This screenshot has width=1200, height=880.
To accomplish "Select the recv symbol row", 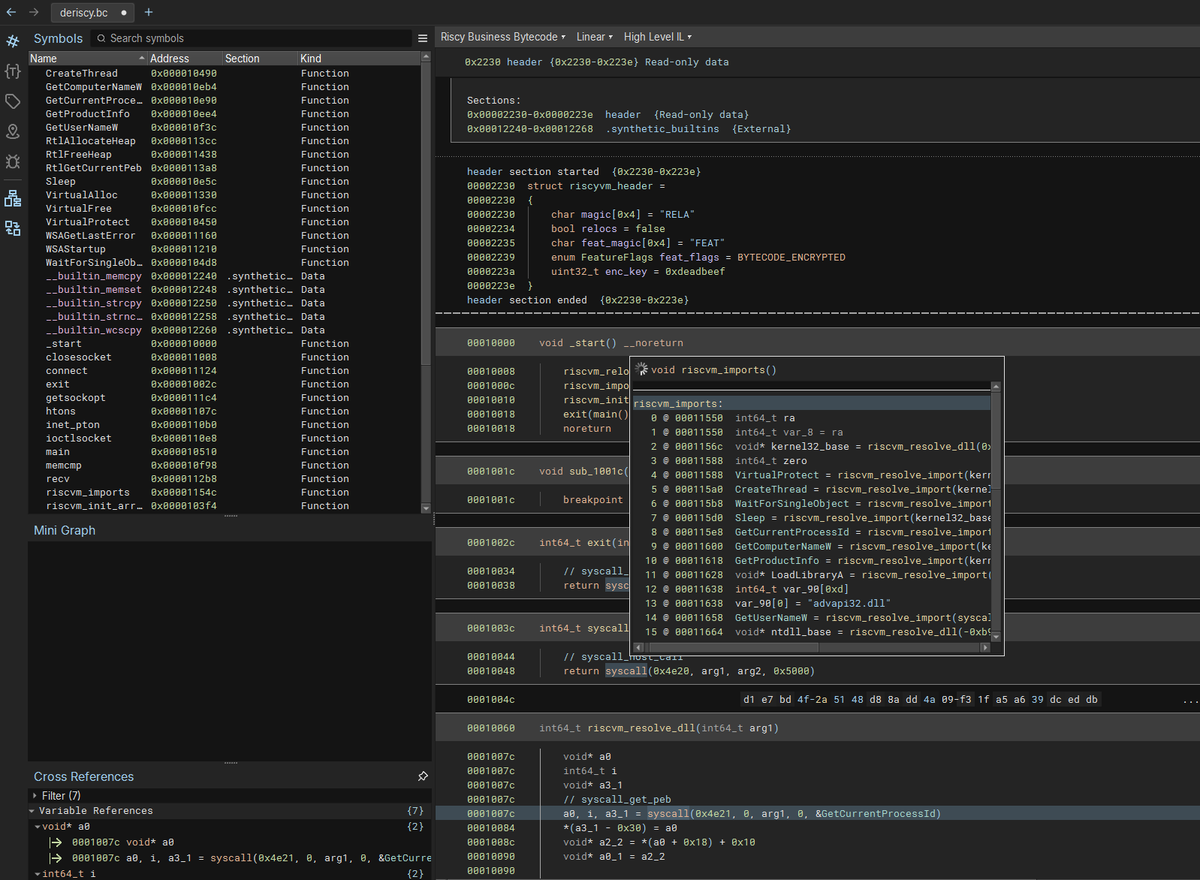I will (x=225, y=478).
